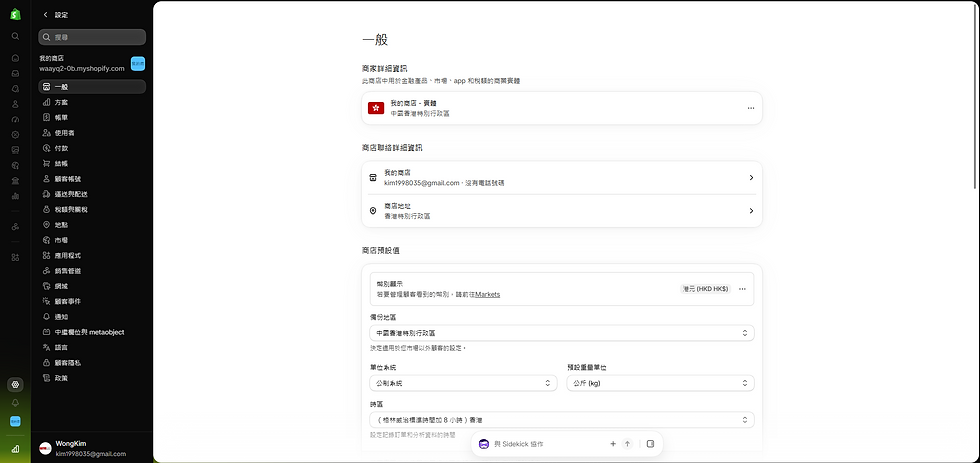Open the 單位系統 dropdown showing 公制系統
Screen dimensions: 980x463
point(463,383)
